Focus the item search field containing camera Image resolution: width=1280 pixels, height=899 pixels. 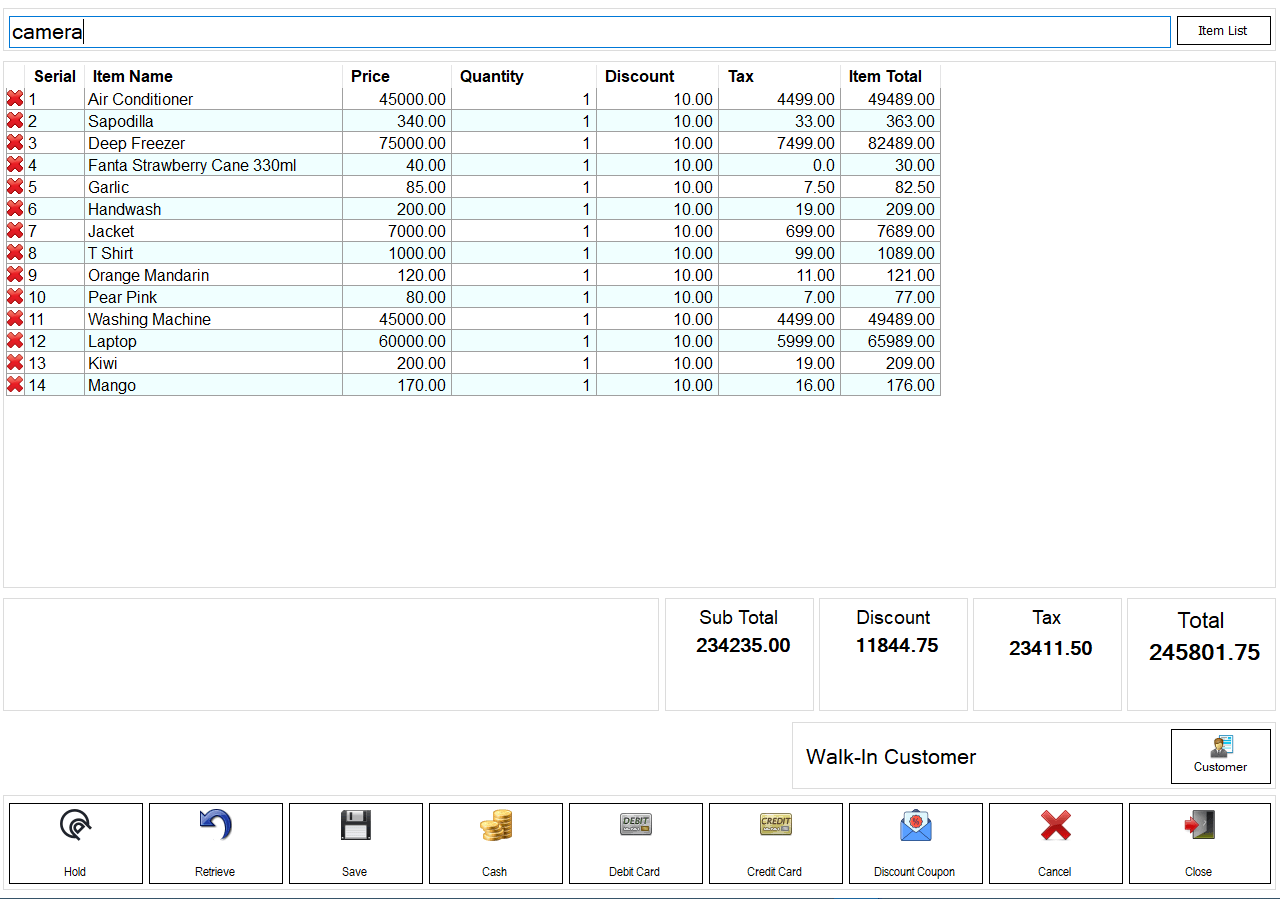[x=590, y=32]
